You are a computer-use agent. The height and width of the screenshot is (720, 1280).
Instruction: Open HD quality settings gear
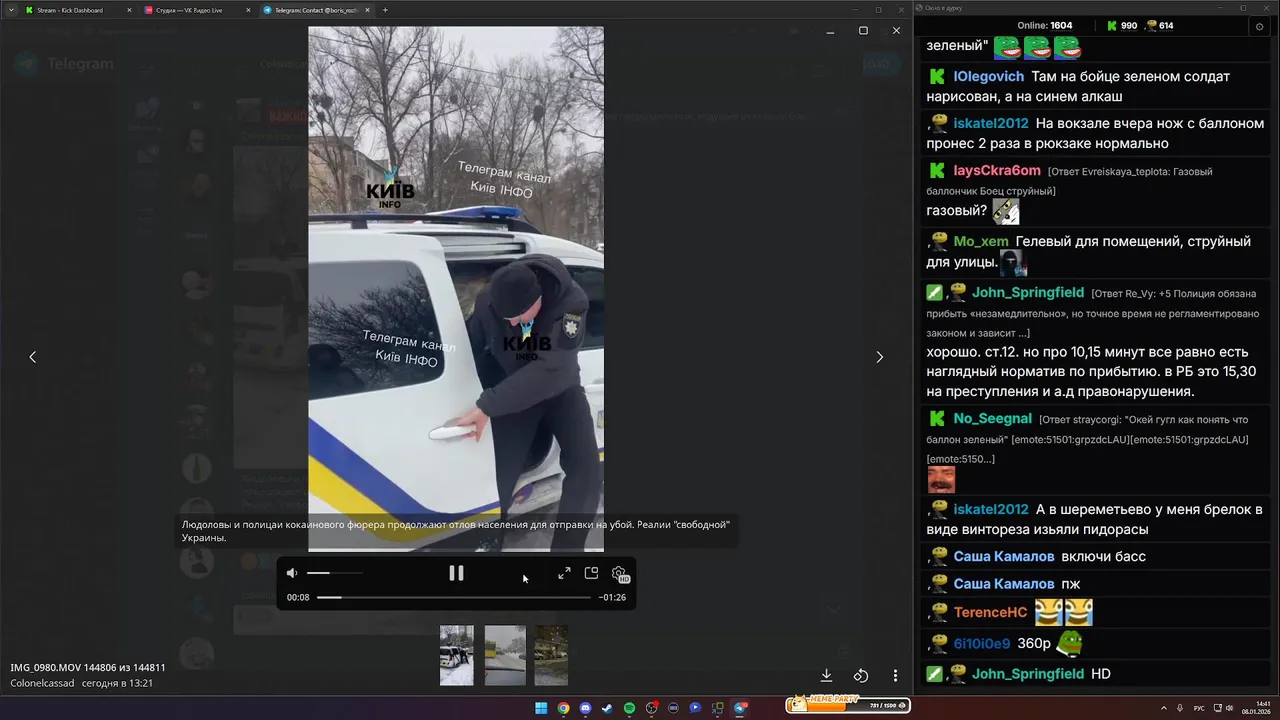pos(620,574)
